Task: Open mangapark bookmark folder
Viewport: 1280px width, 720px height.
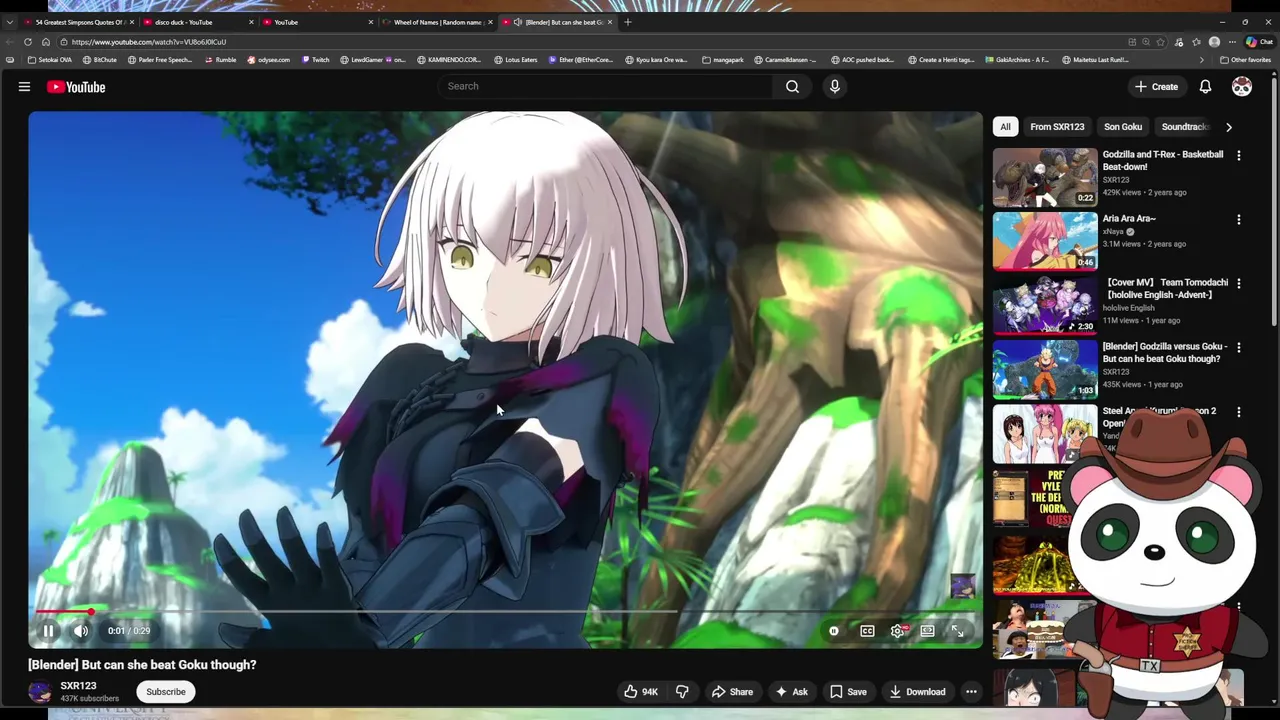Action: click(x=723, y=60)
